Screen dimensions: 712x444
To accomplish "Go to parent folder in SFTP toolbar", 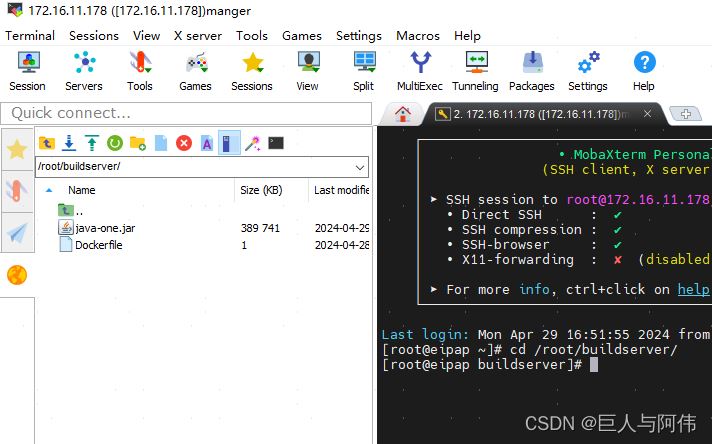I will point(47,143).
